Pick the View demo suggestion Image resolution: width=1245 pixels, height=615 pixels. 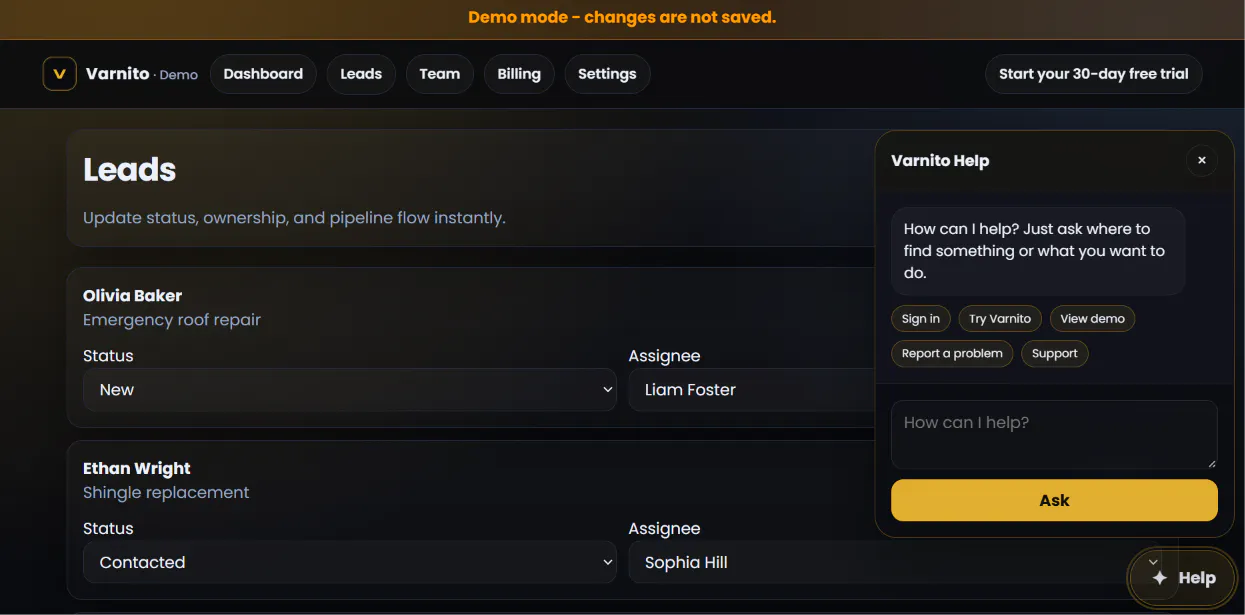coord(1092,319)
